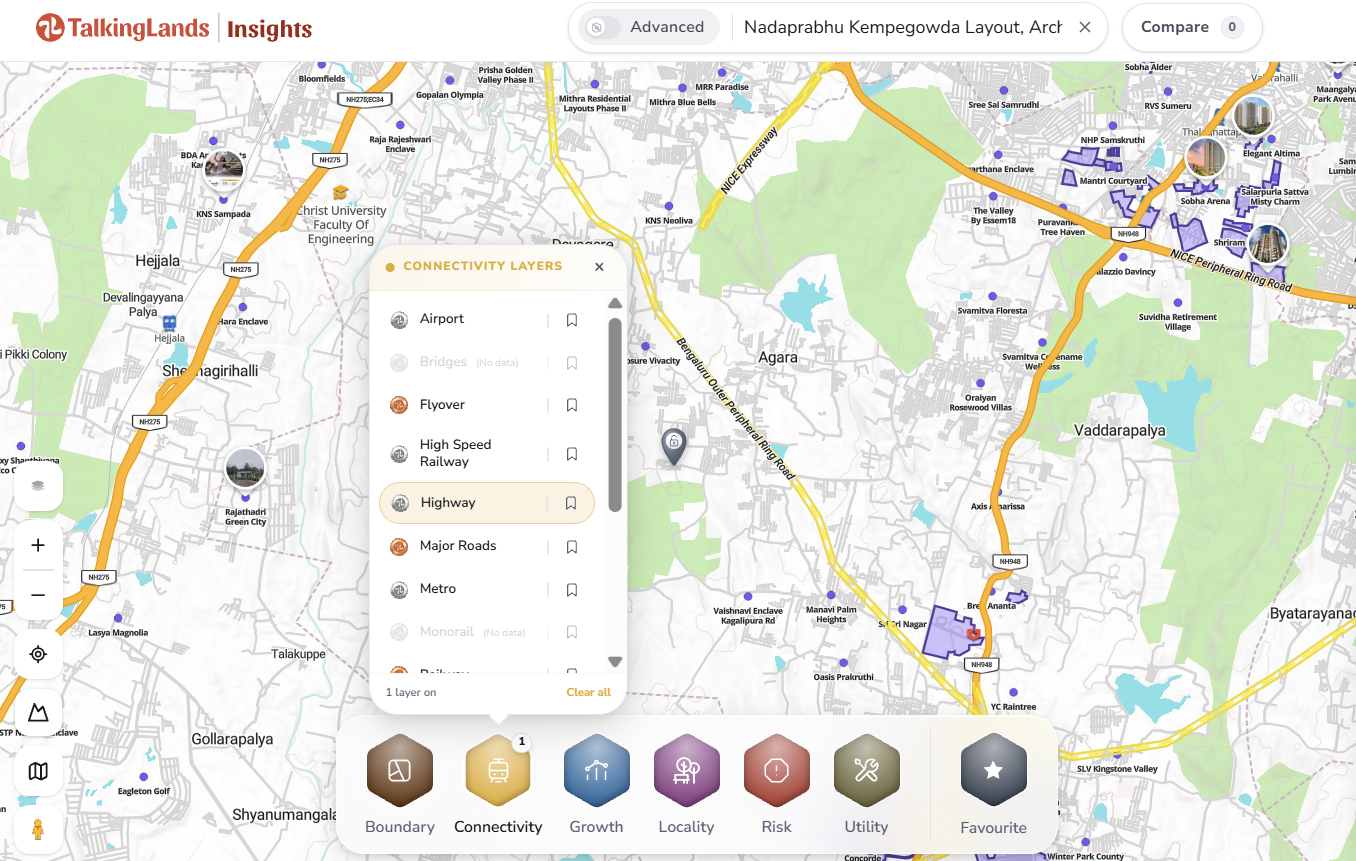Click the Oasis Prakruthi project dot
This screenshot has width=1356, height=861.
[844, 663]
